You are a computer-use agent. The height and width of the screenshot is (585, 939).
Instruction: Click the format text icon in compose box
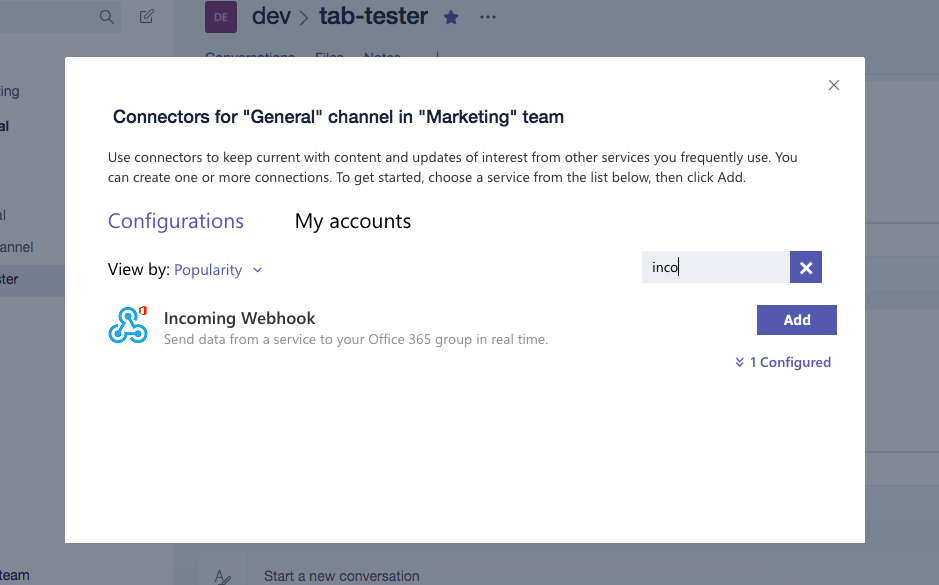223,577
